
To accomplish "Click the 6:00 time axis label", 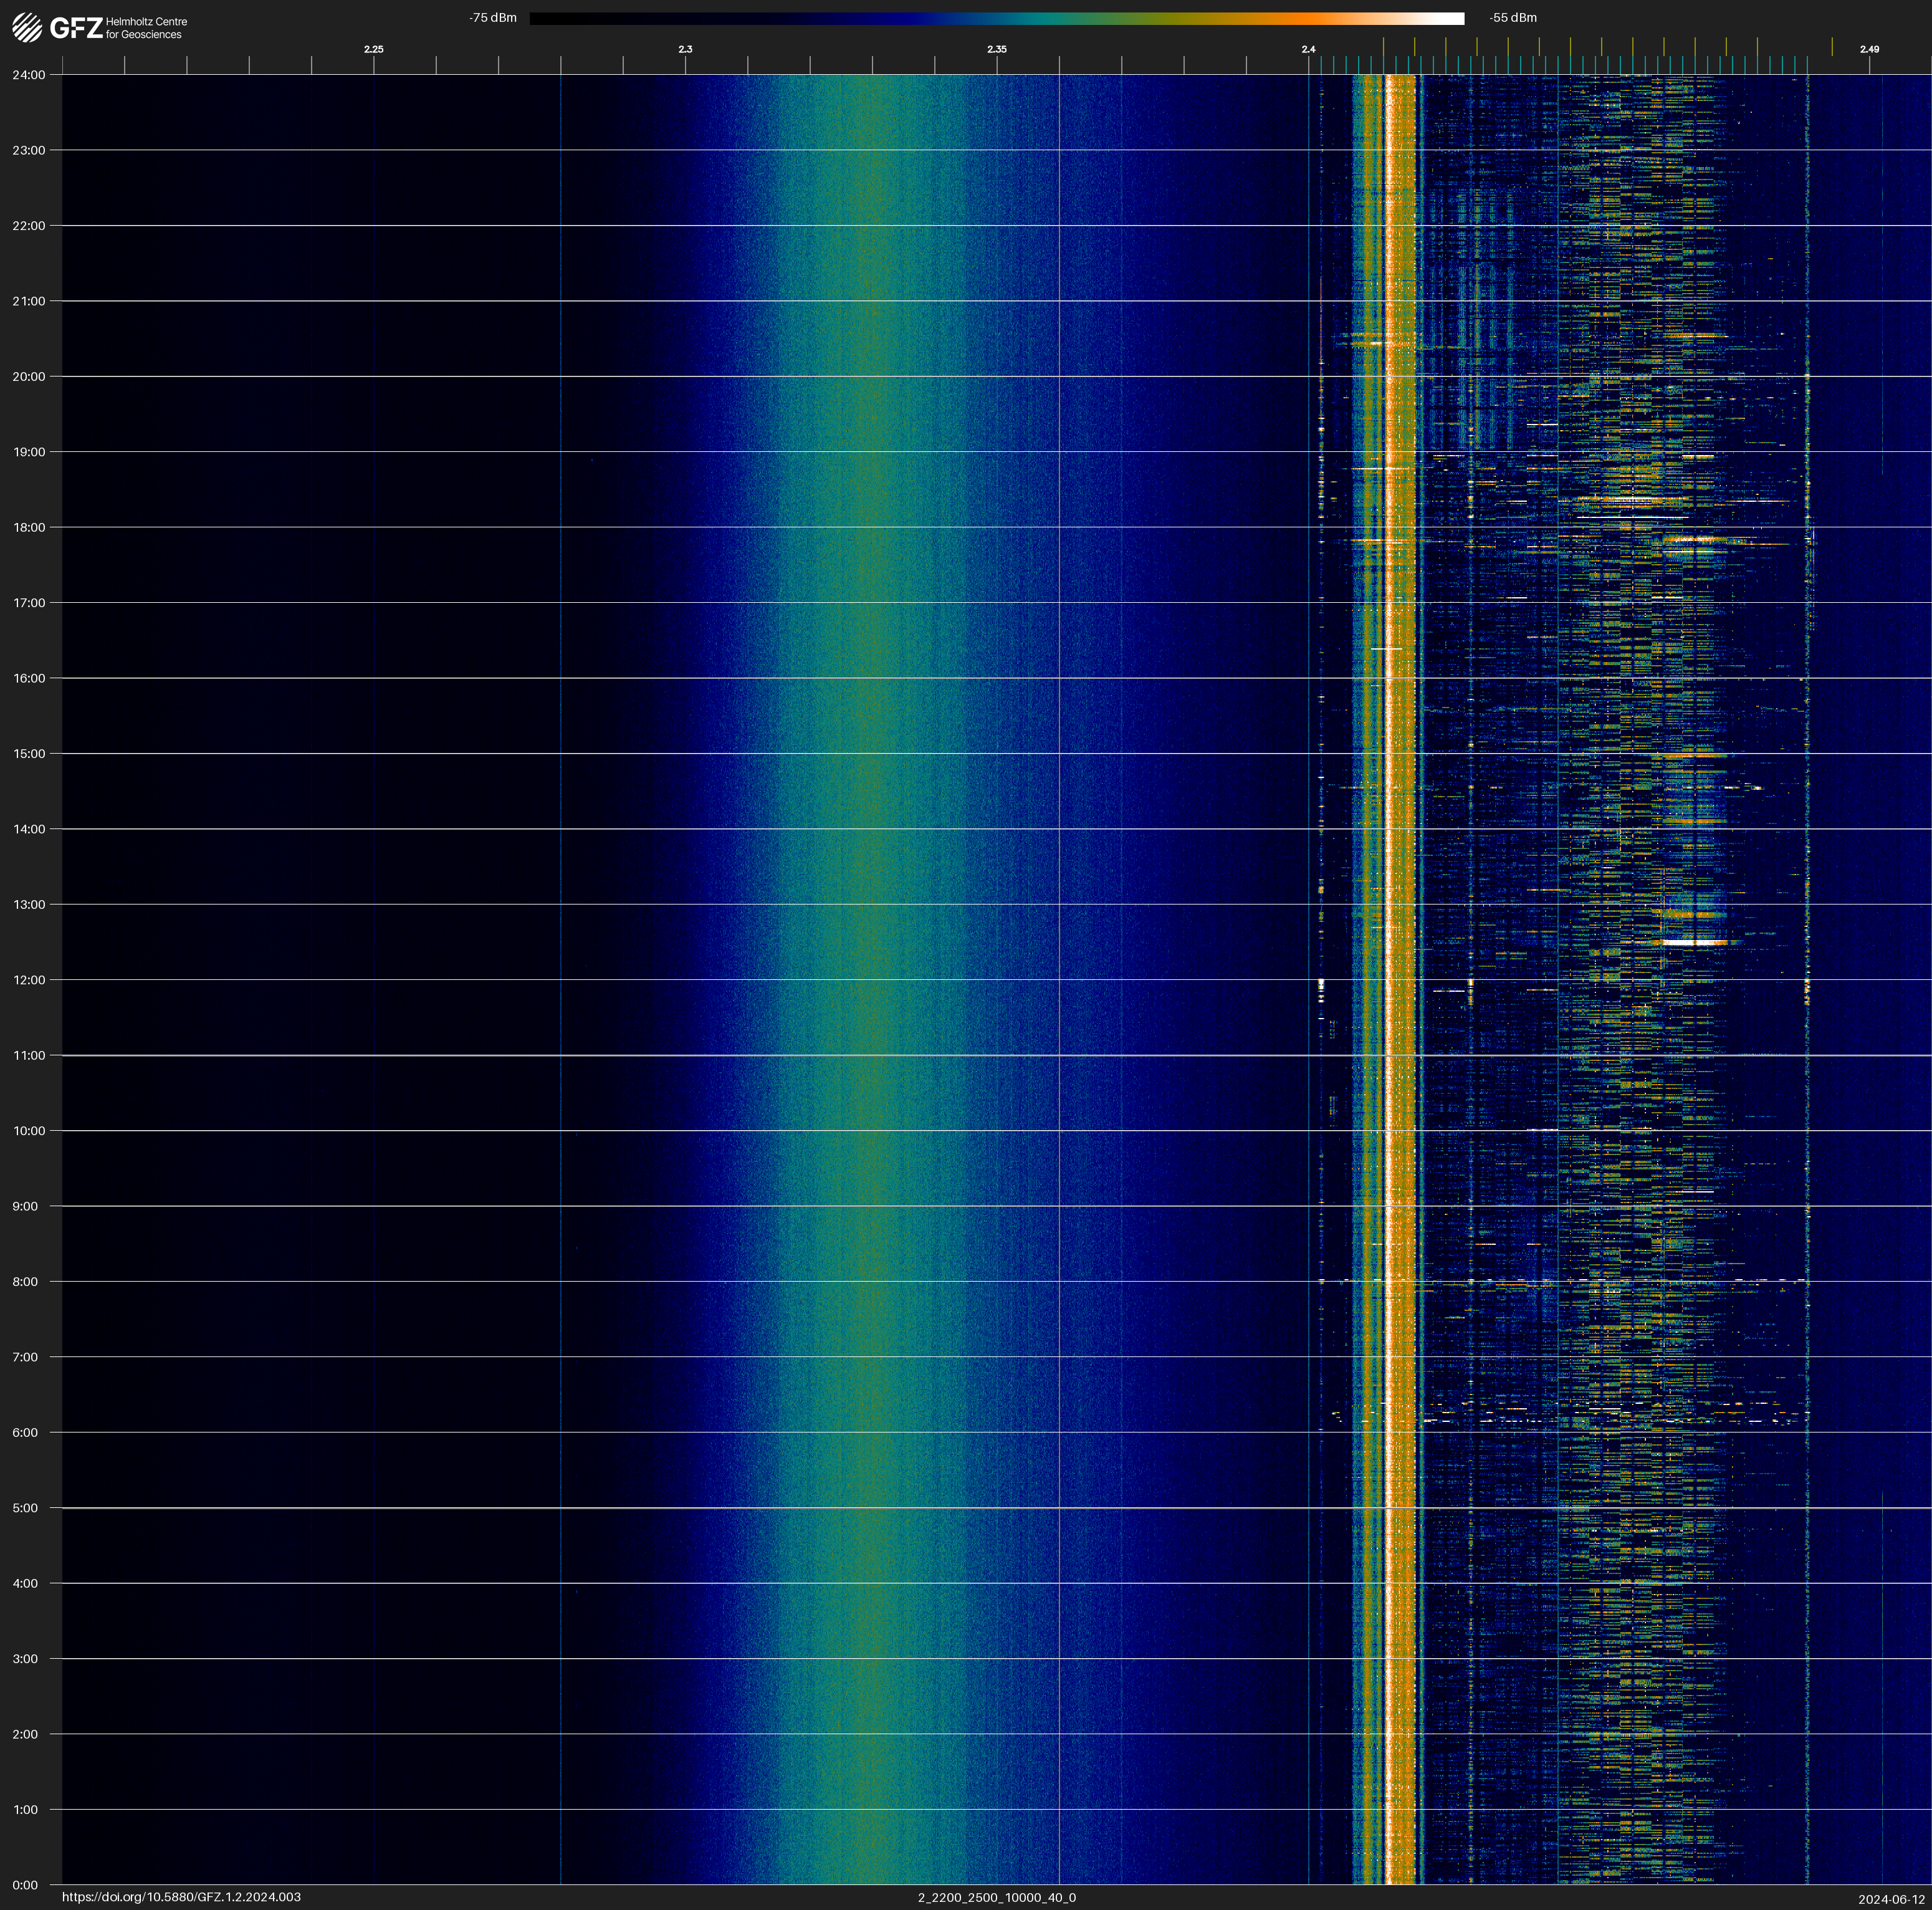I will point(26,1432).
